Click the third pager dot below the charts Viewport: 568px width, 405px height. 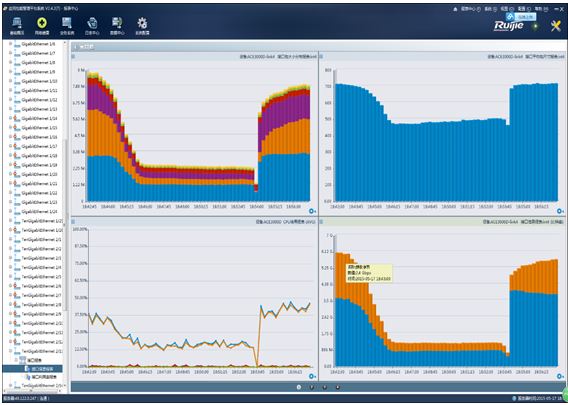[325, 387]
